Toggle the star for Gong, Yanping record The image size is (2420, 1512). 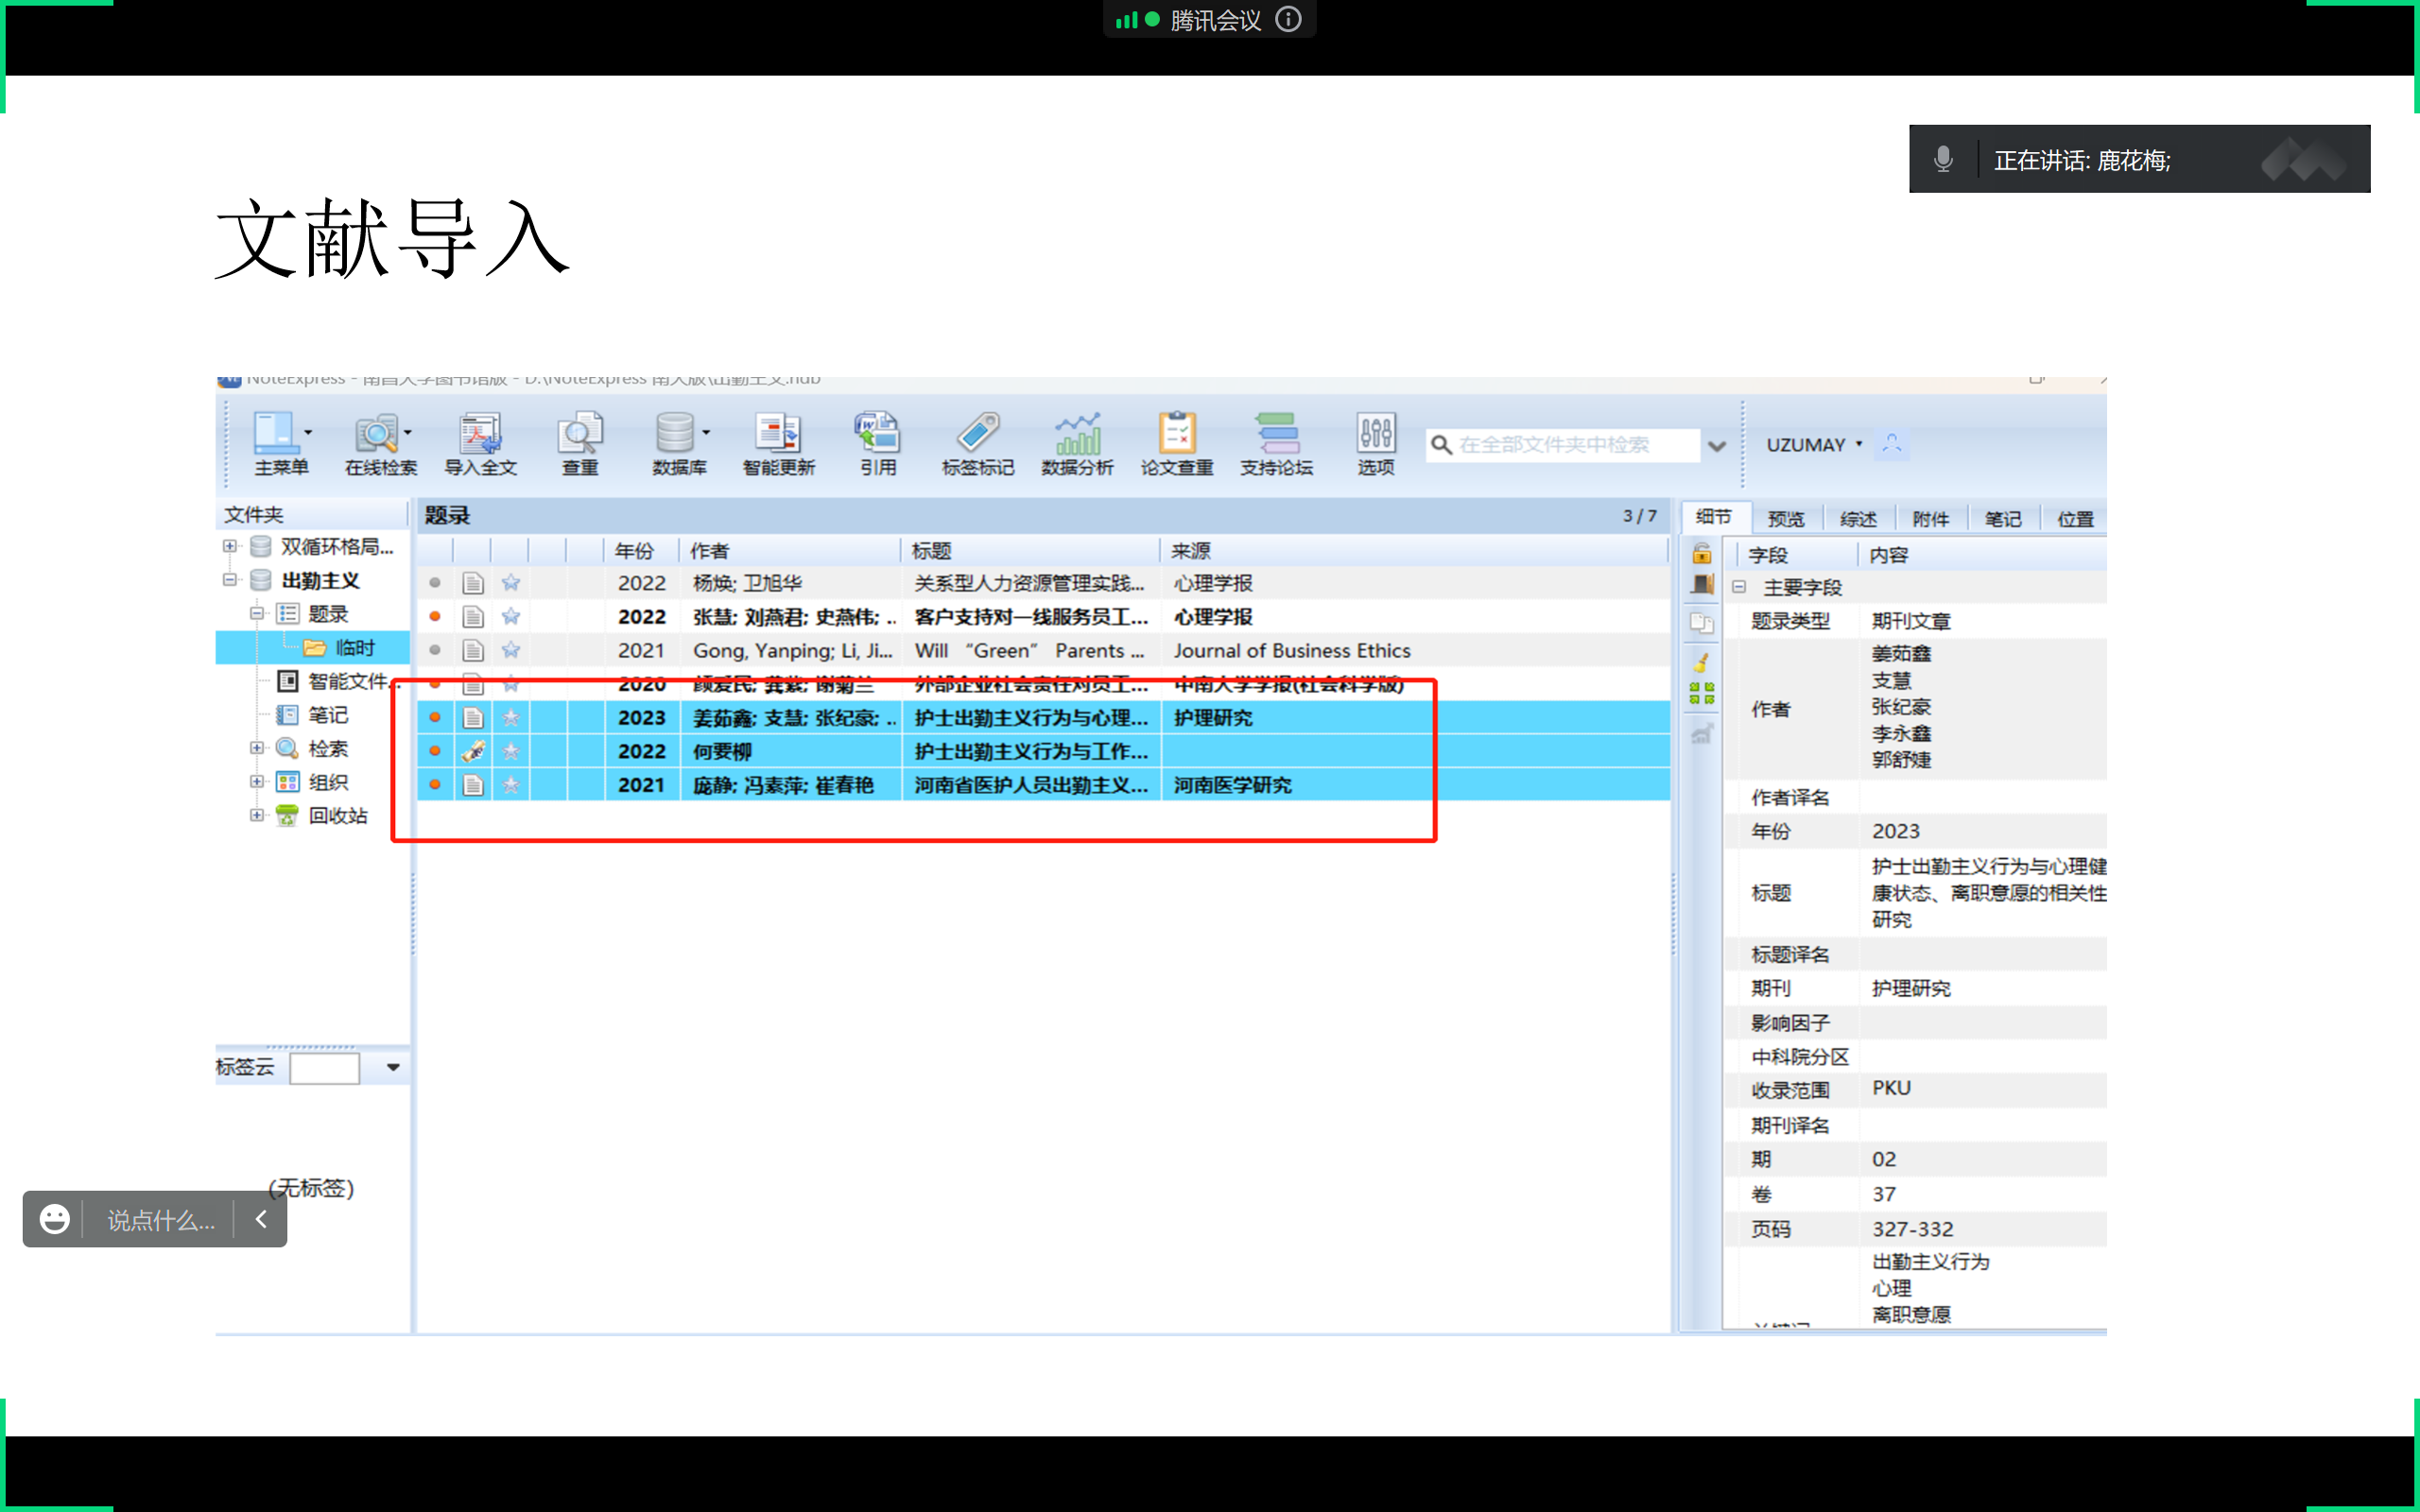point(511,650)
